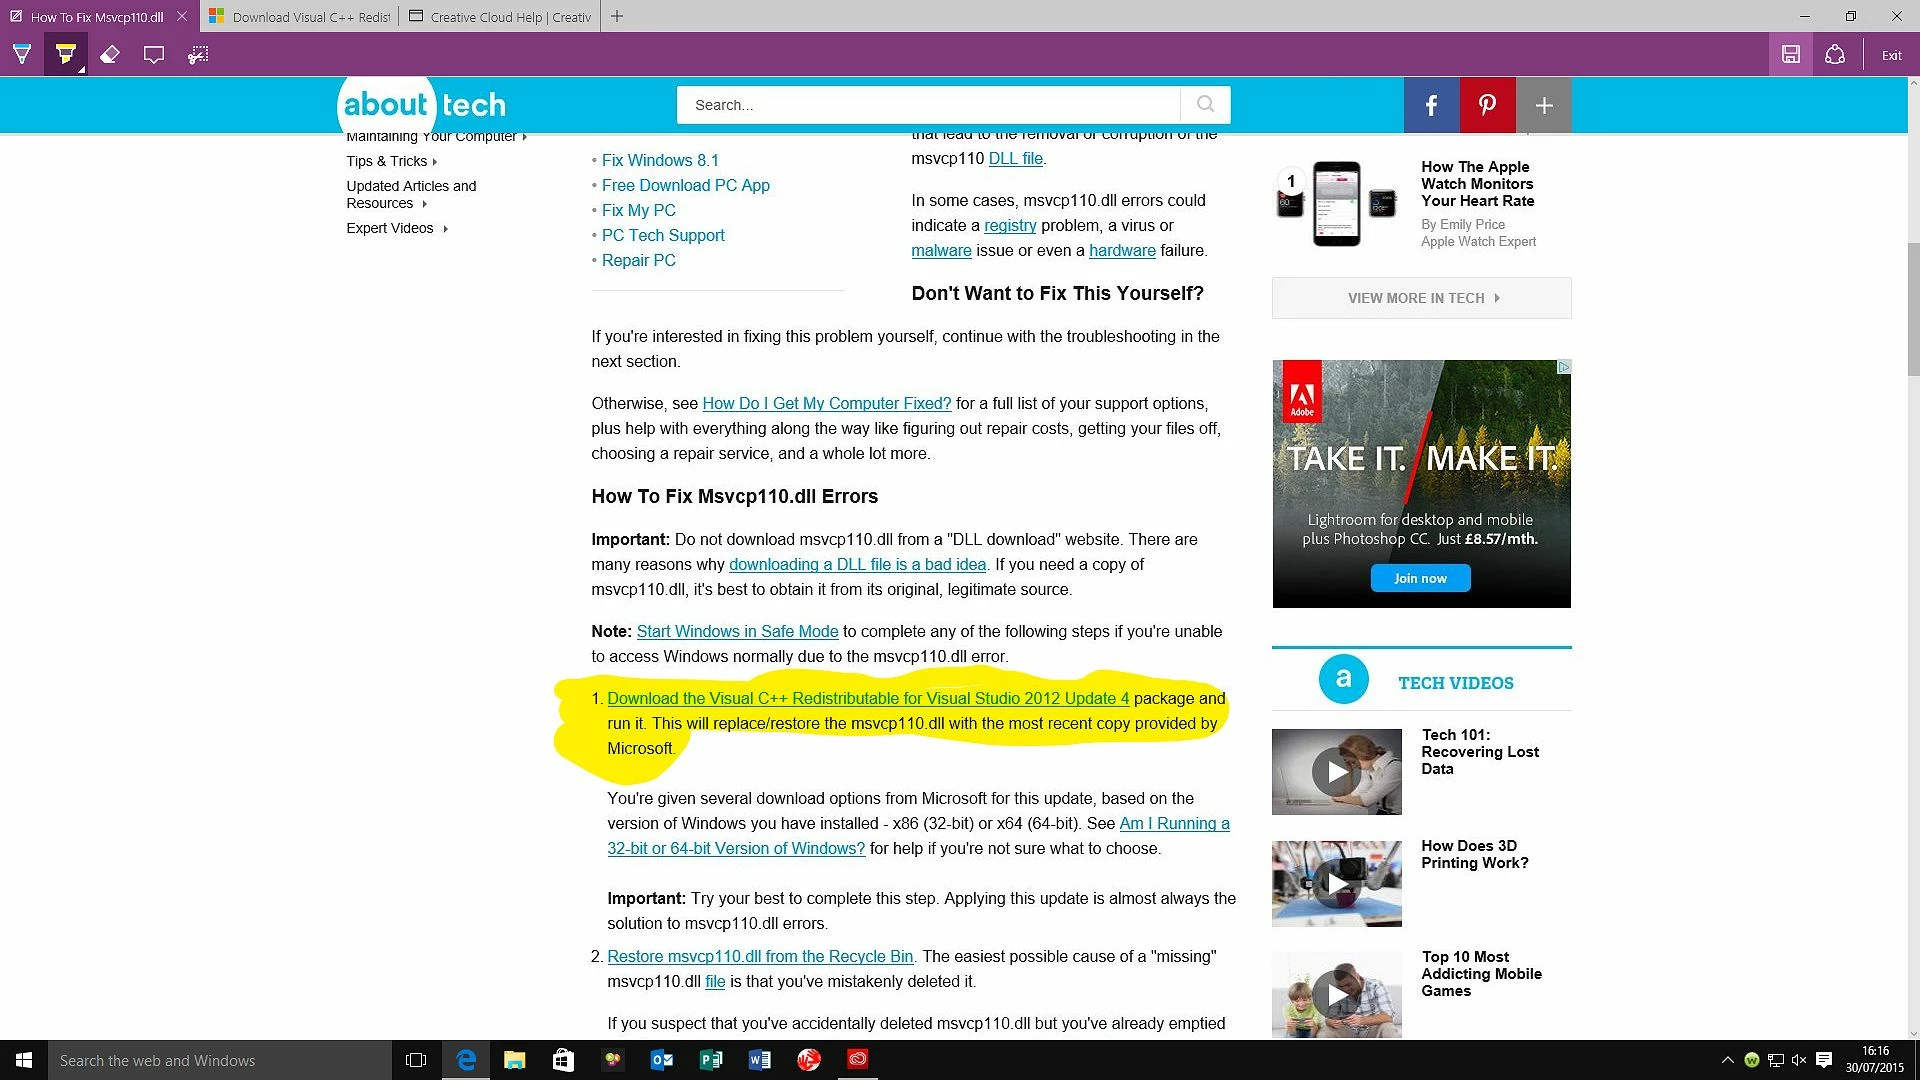Expand the plus share options button

coord(1543,105)
